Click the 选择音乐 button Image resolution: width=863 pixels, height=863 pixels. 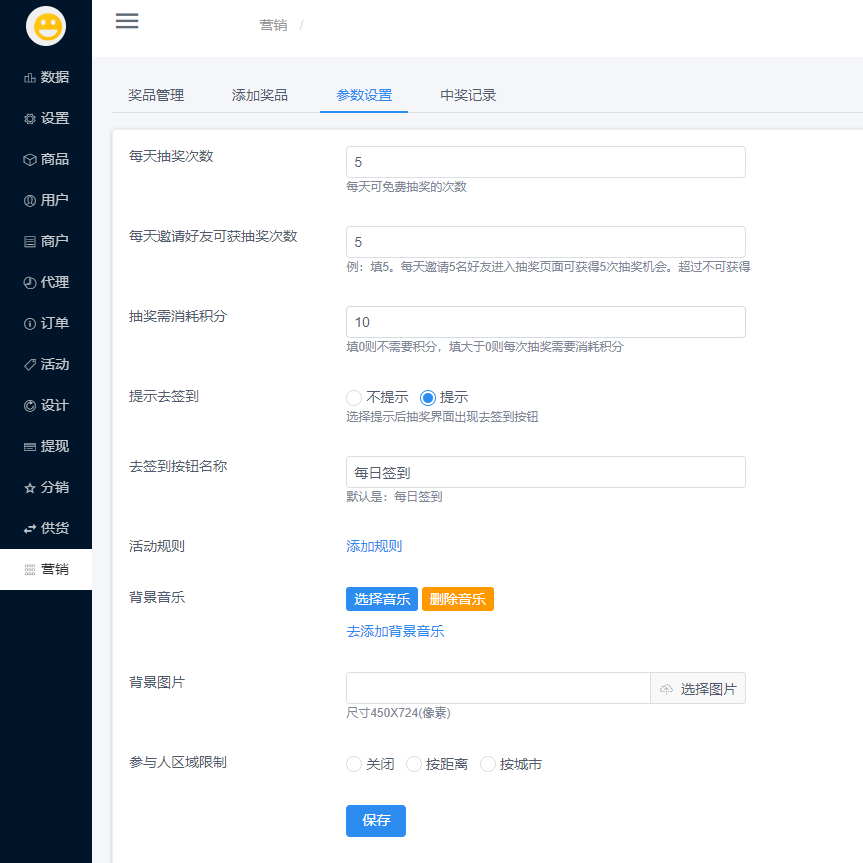click(382, 599)
